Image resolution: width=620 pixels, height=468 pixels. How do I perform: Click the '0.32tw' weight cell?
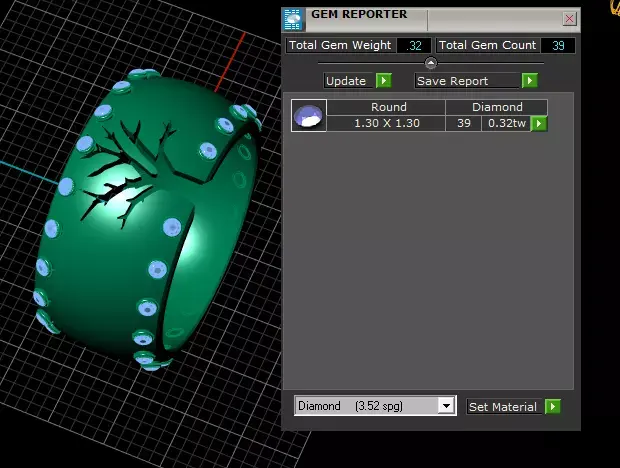[x=506, y=123]
